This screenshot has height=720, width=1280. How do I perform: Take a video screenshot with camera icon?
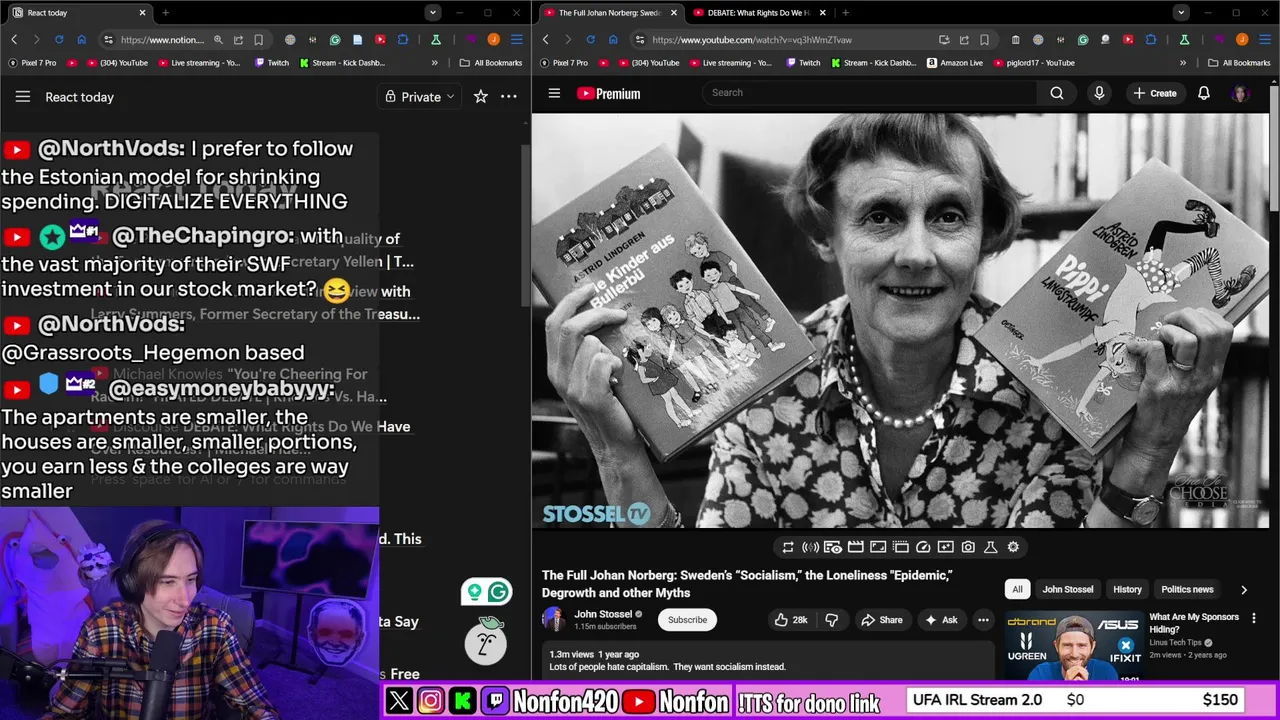tap(968, 547)
